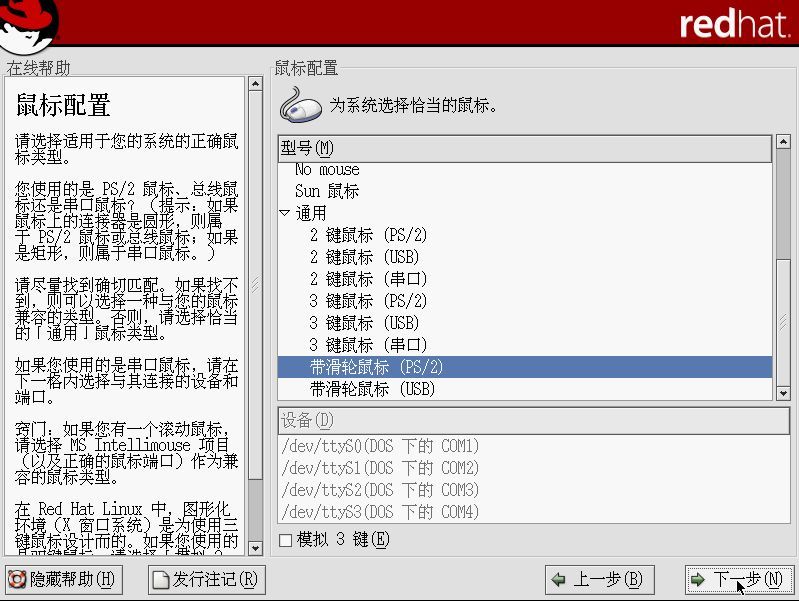Open the 发行注记 release notes
The image size is (799, 601).
pos(205,579)
